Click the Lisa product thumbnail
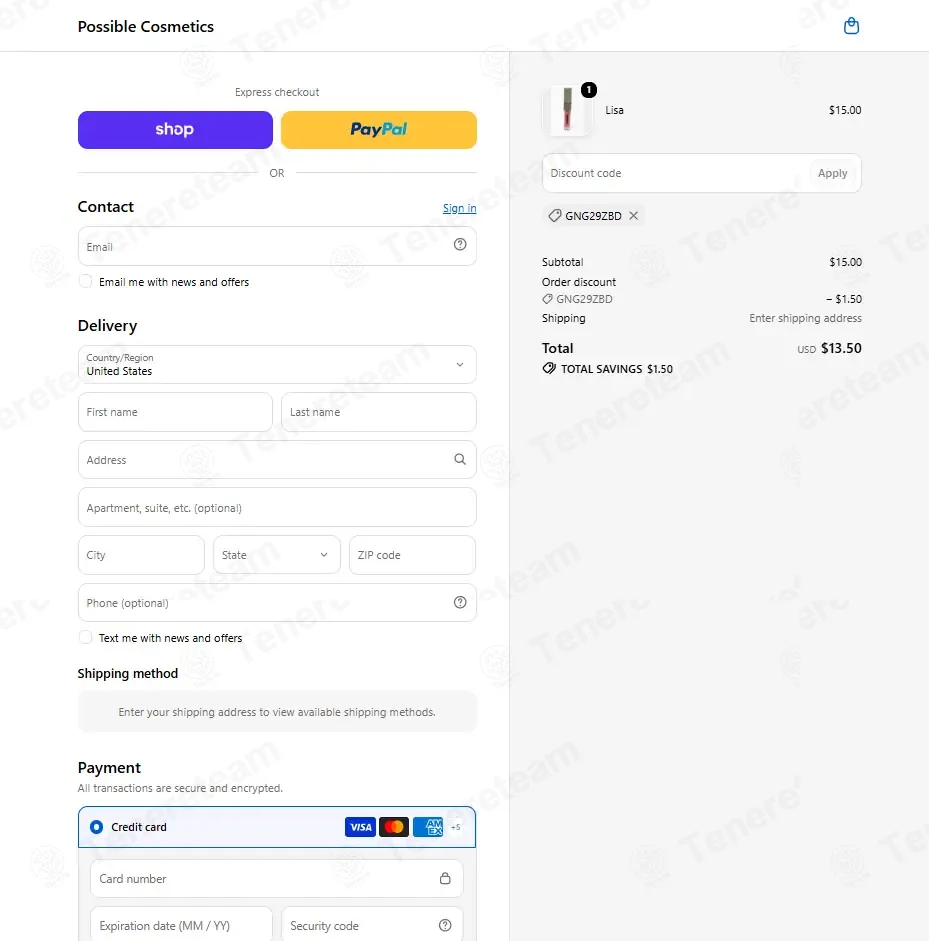Viewport: 929px width, 941px height. point(567,110)
